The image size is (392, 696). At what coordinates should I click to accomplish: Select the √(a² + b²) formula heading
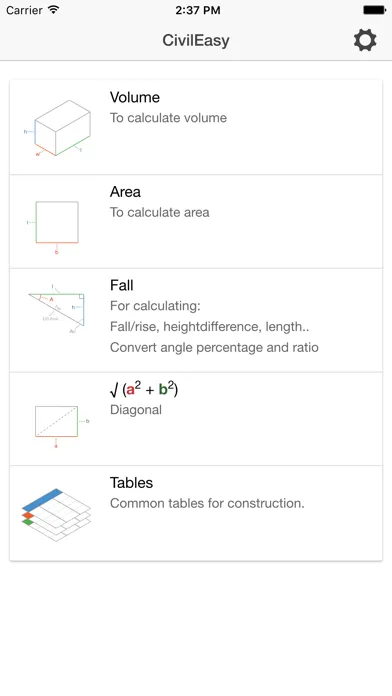coord(144,389)
